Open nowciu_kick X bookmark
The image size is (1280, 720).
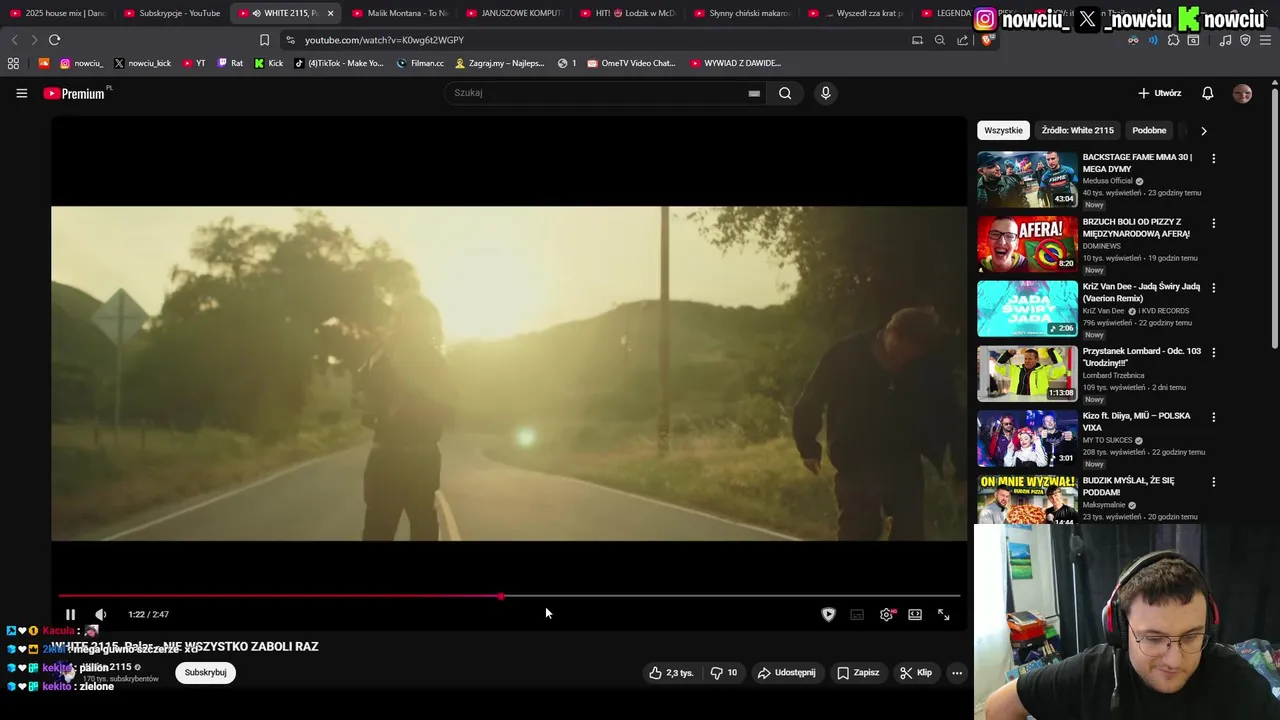click(142, 63)
